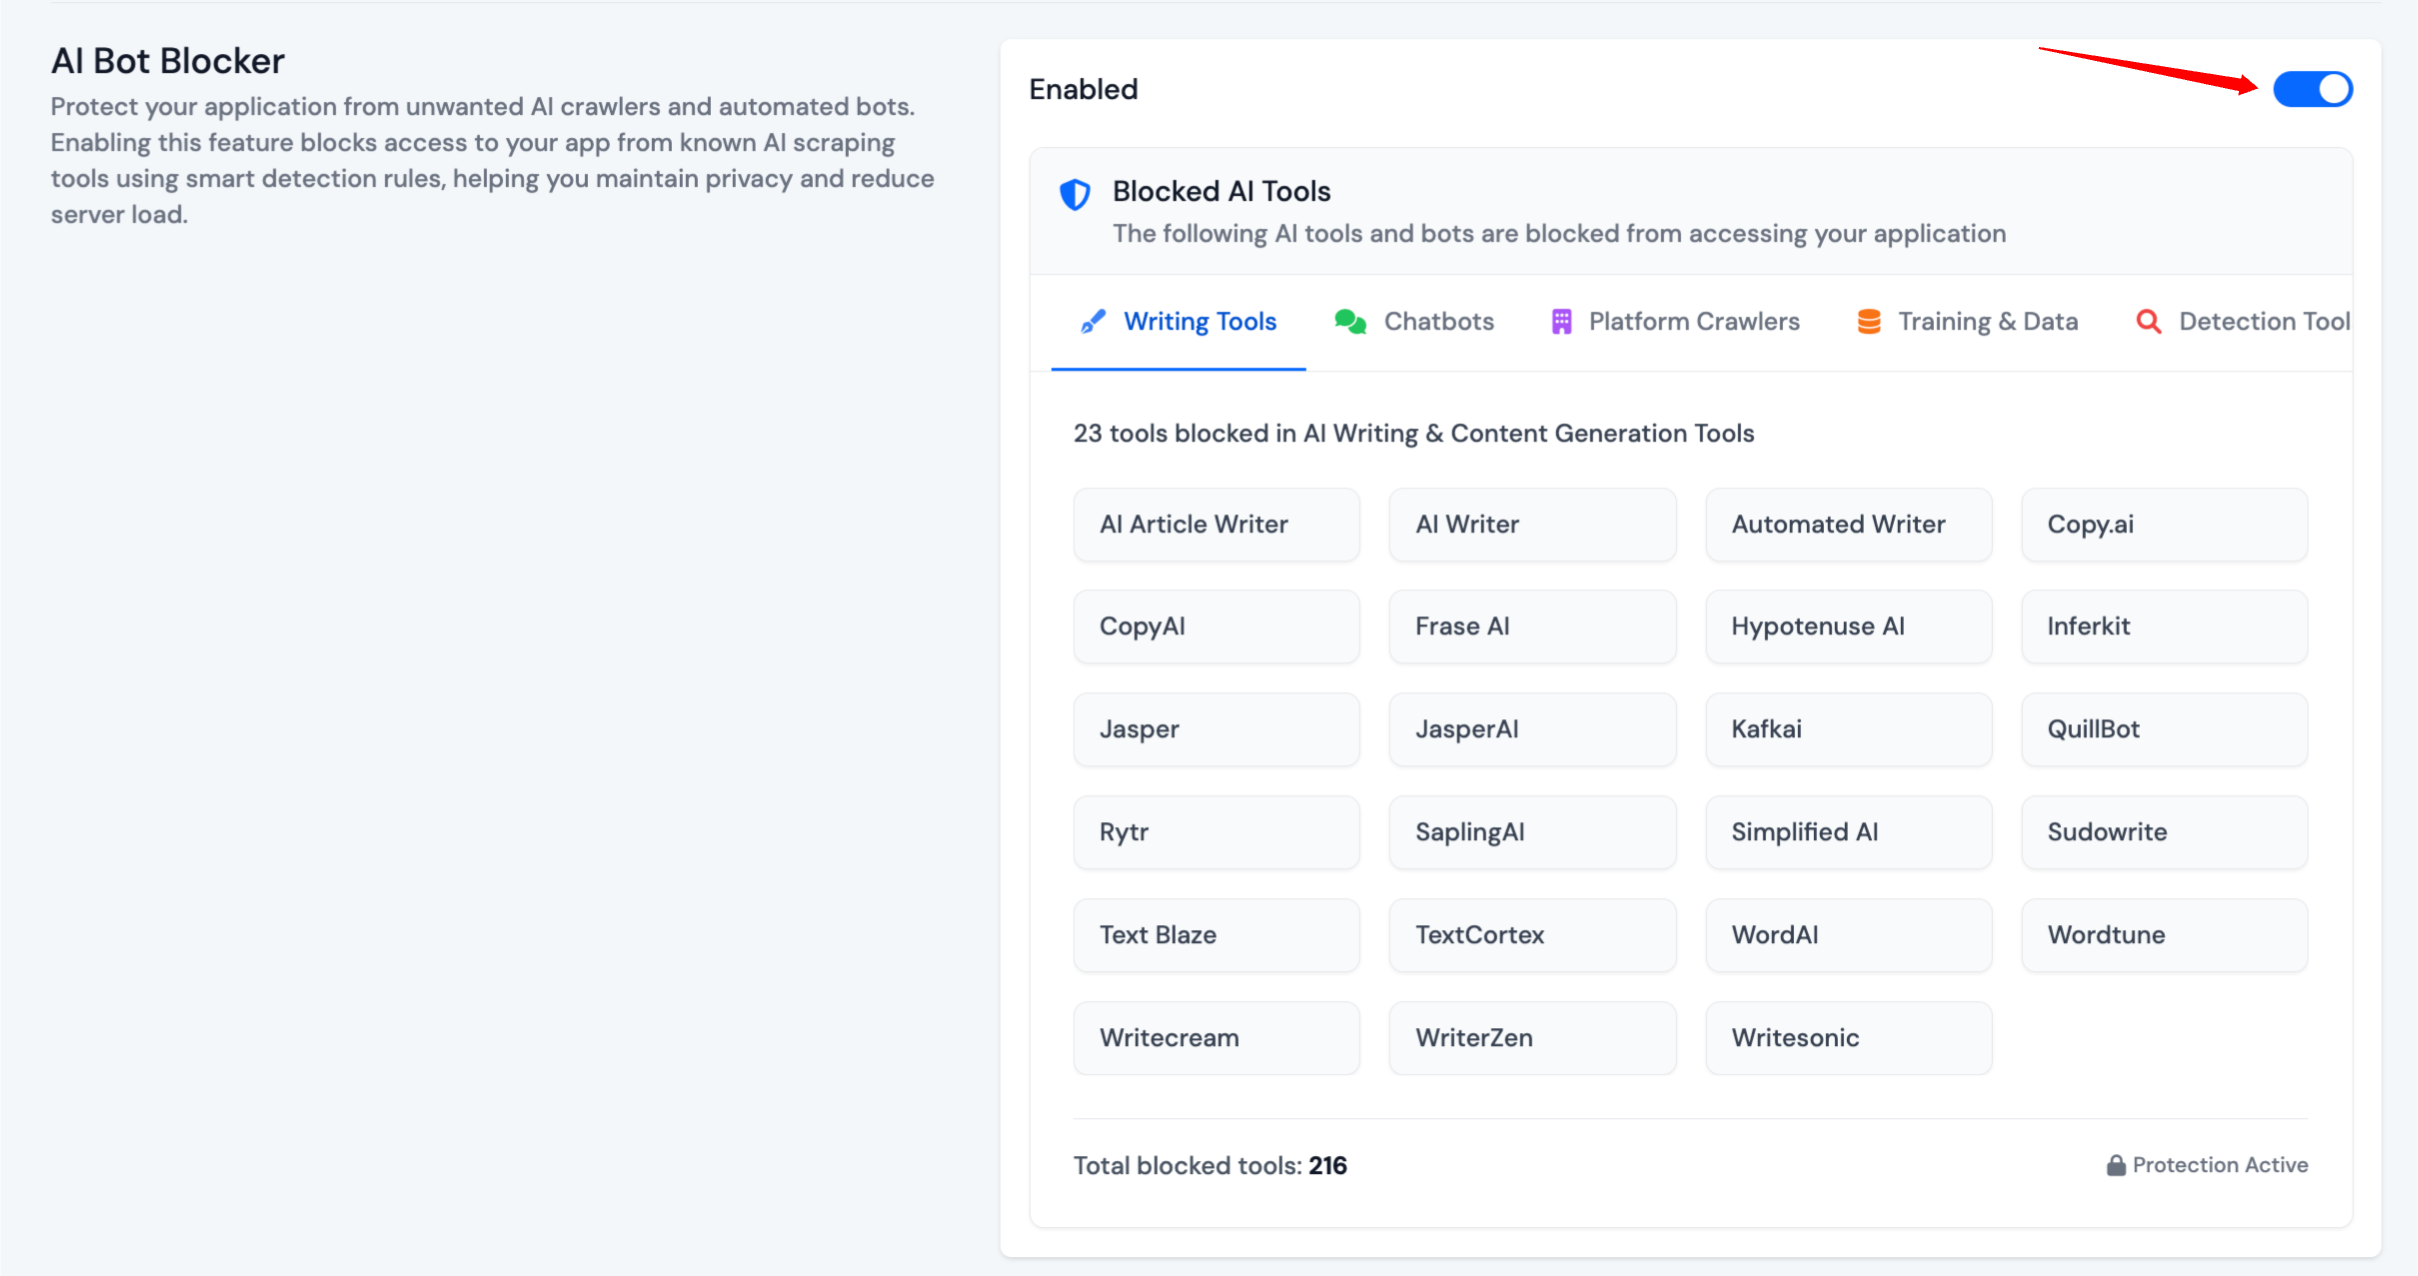Select the QuillBot tool chip

(2164, 730)
